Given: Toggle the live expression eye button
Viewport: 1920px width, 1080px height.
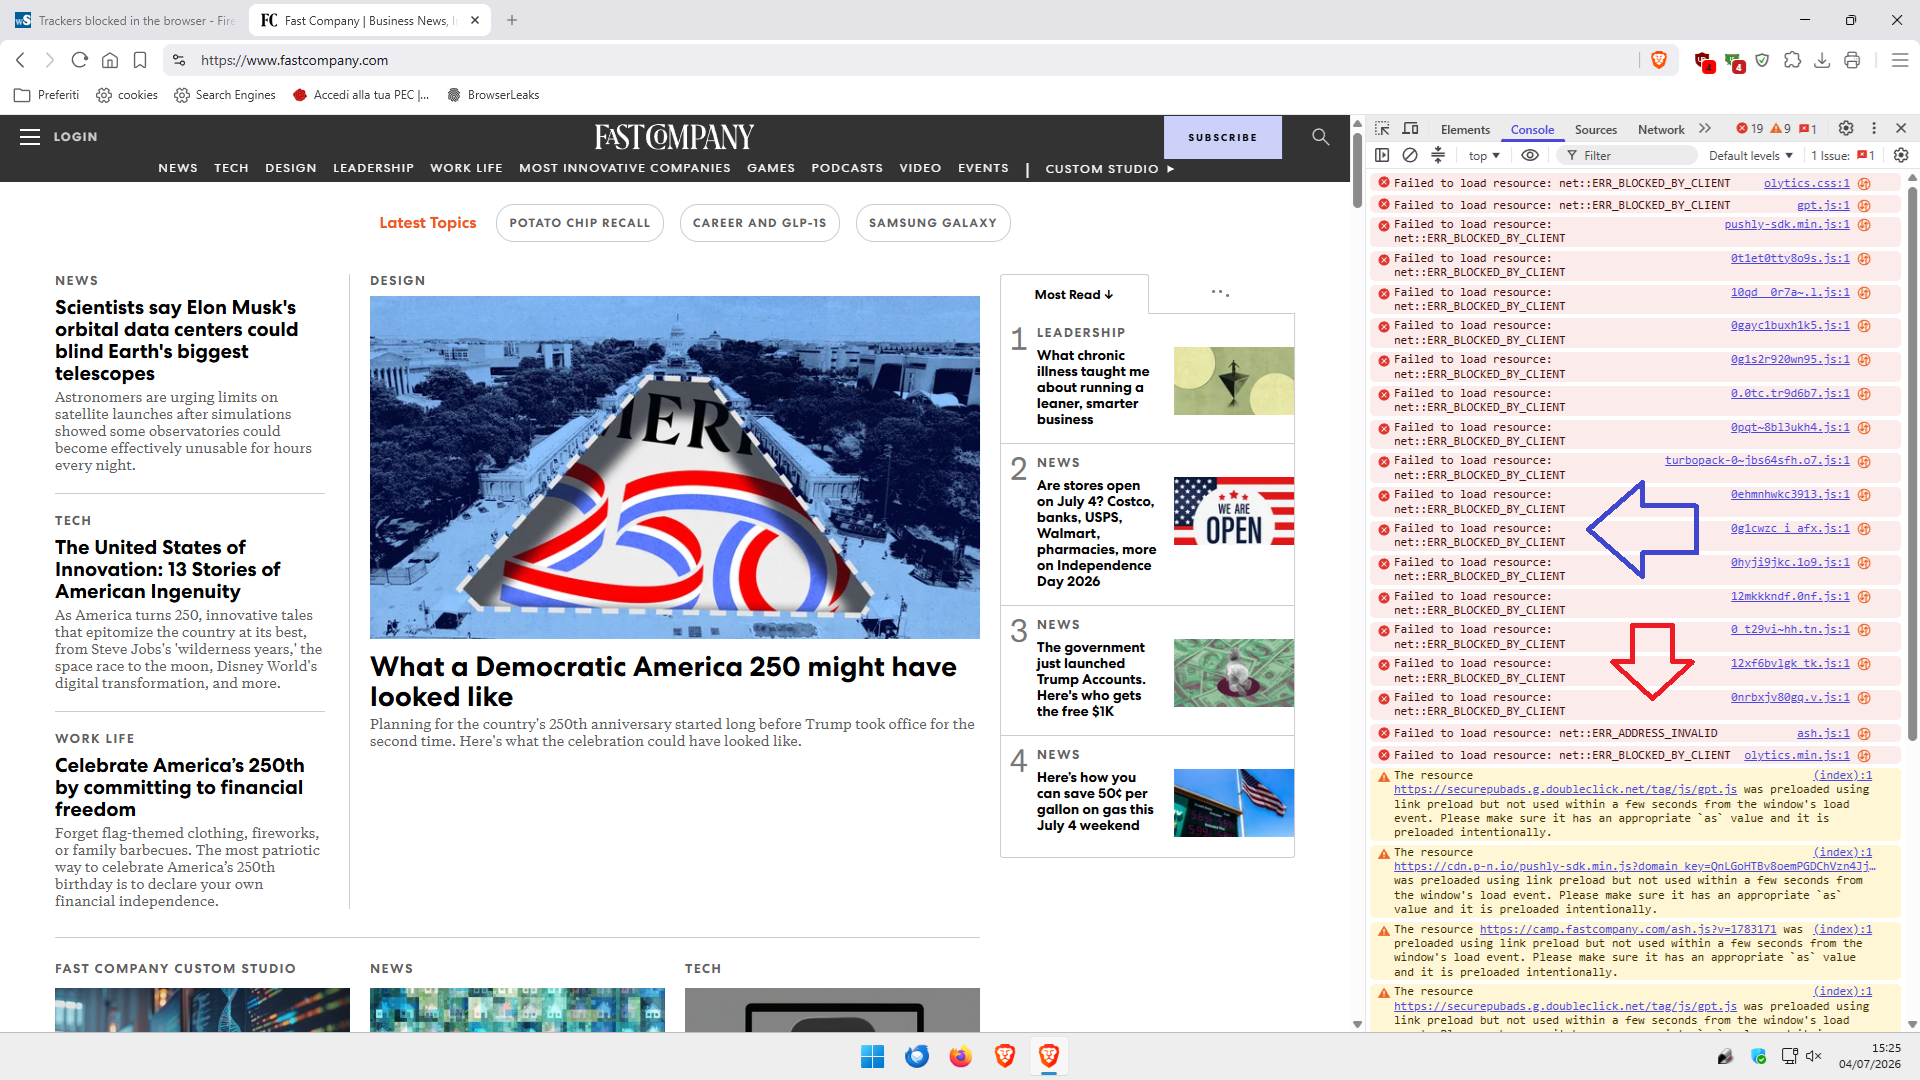Looking at the screenshot, I should tap(1530, 155).
